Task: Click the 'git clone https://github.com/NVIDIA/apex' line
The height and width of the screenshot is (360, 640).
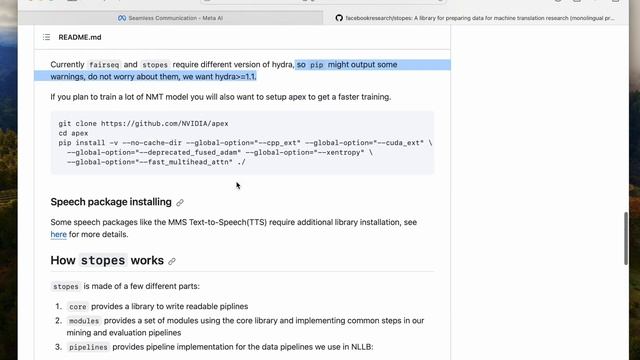Action: click(x=143, y=124)
